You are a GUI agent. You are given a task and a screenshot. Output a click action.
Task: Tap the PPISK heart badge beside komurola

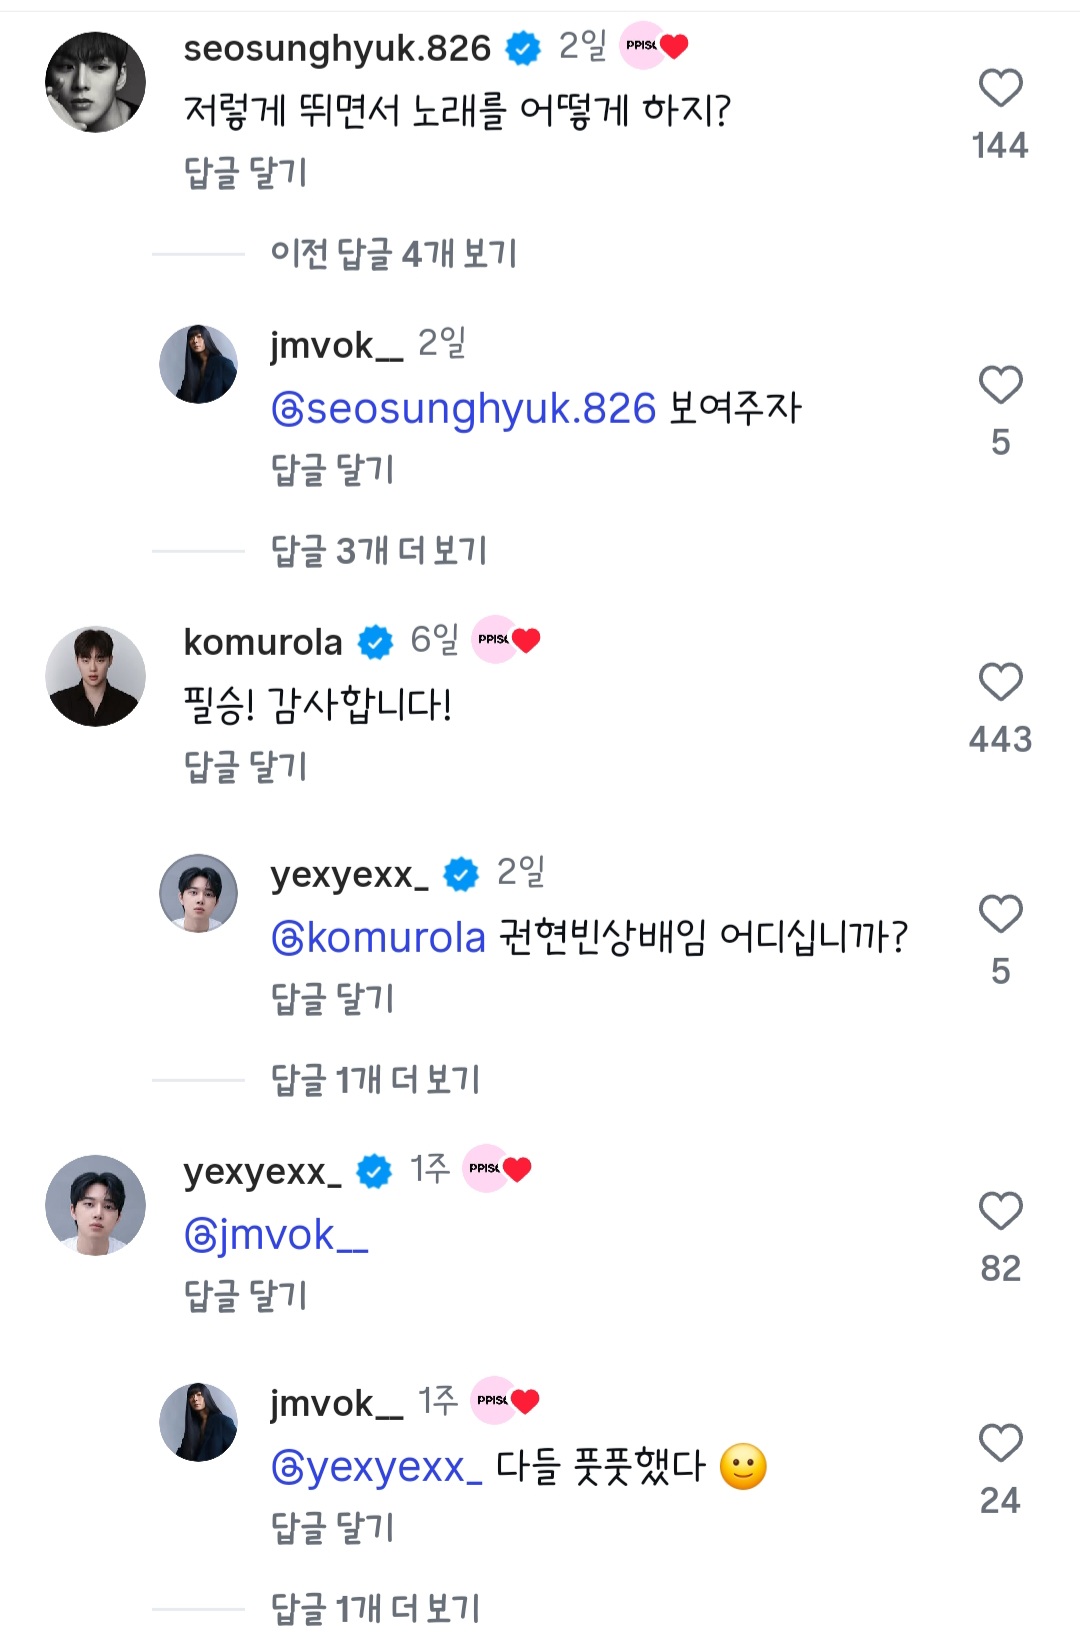508,640
